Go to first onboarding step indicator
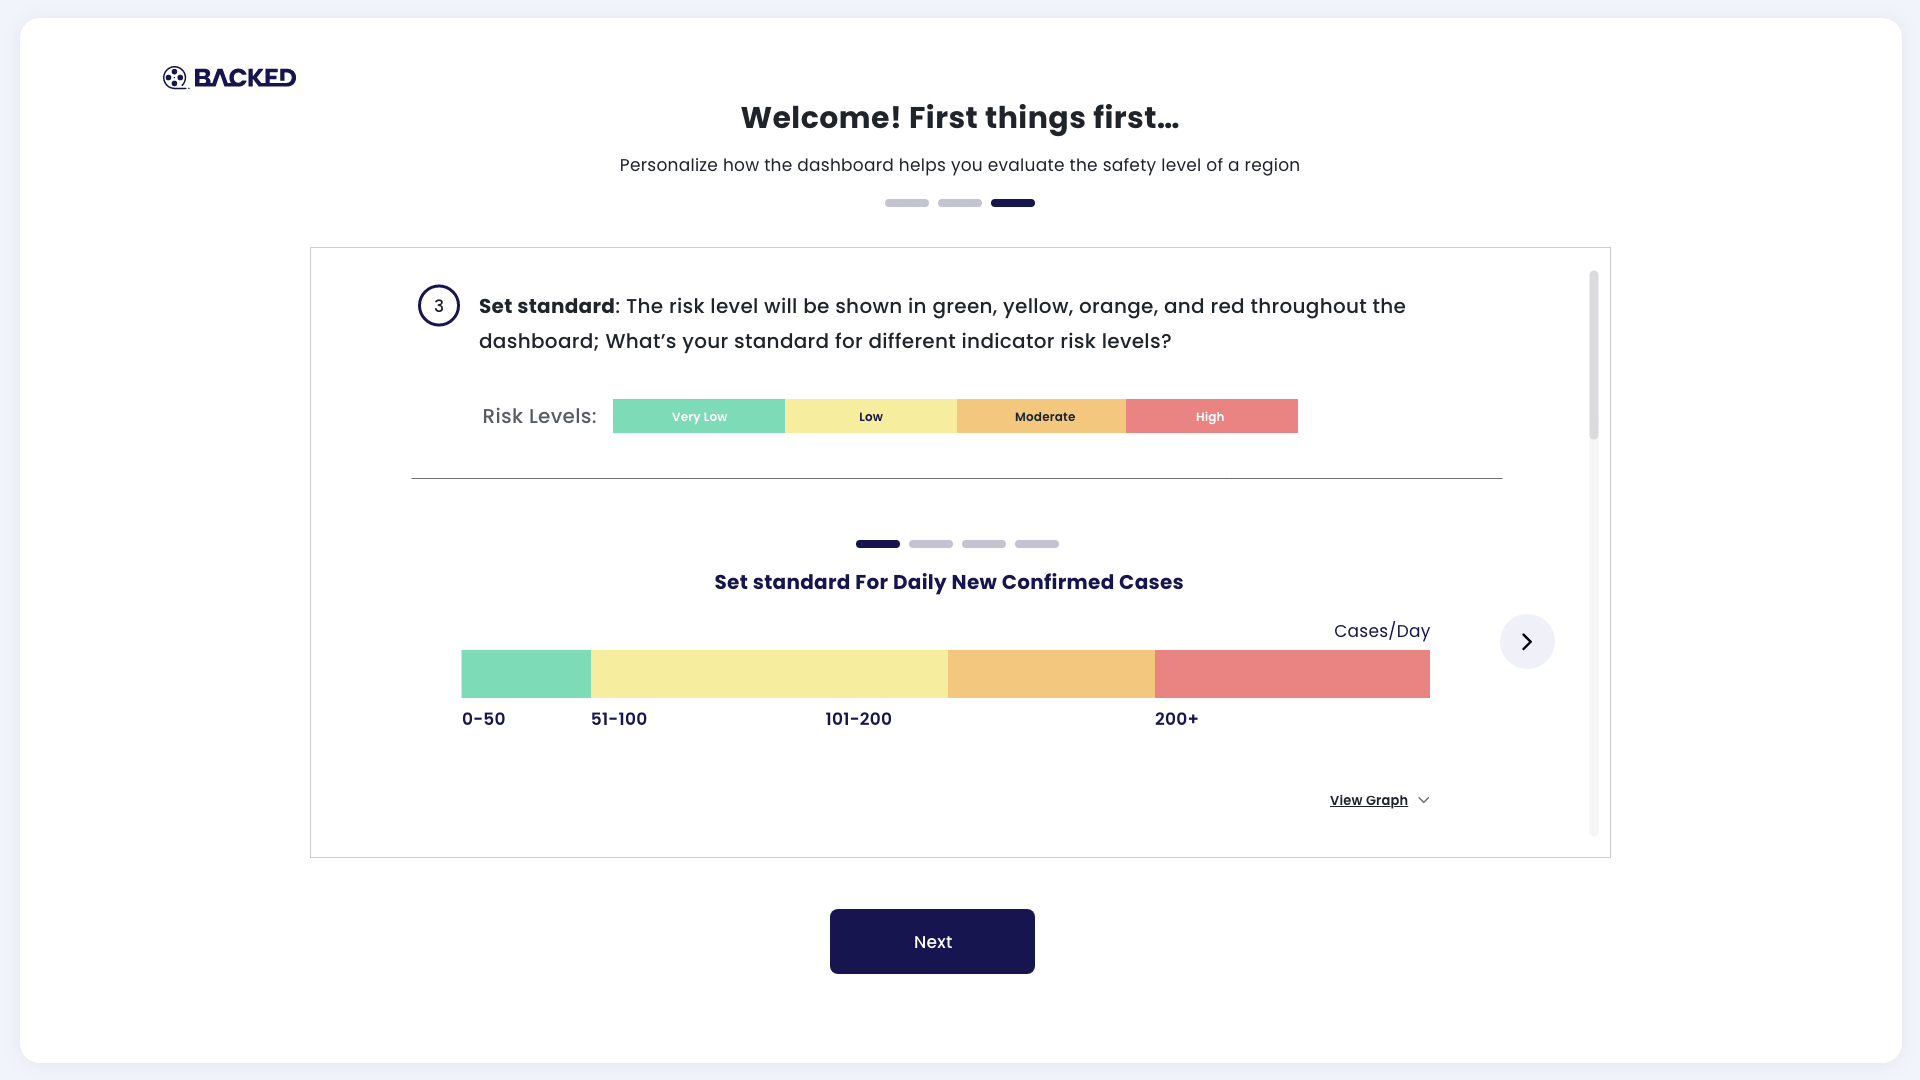This screenshot has width=1920, height=1080. click(907, 203)
